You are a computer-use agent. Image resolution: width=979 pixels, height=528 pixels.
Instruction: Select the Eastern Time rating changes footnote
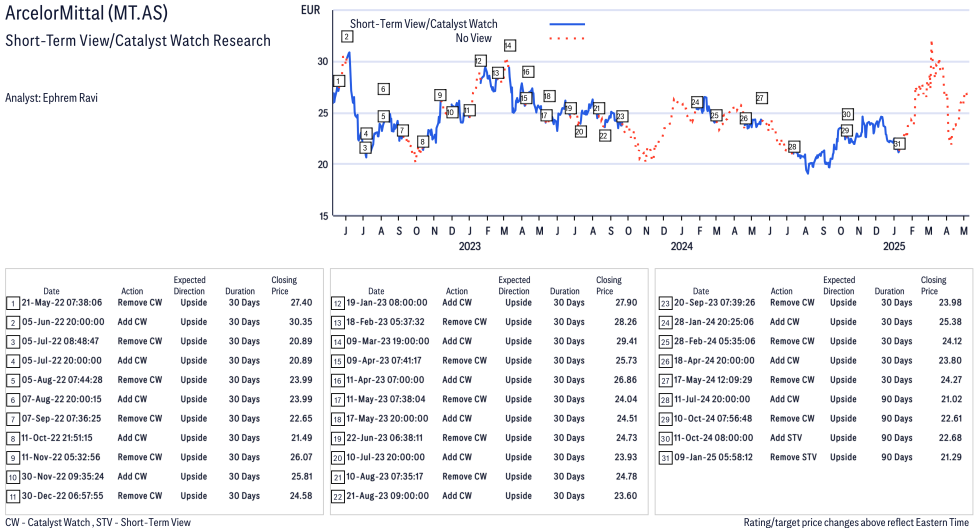(x=856, y=522)
